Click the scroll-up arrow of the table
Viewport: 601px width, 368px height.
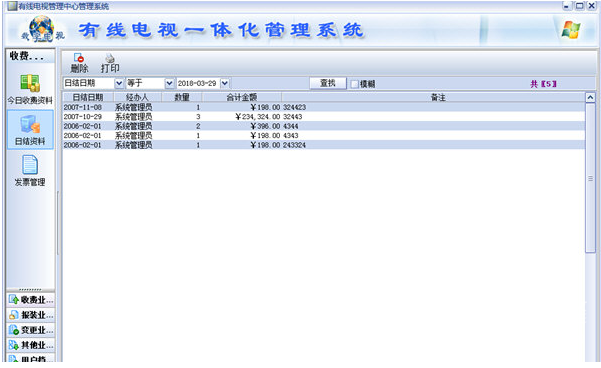click(x=590, y=97)
